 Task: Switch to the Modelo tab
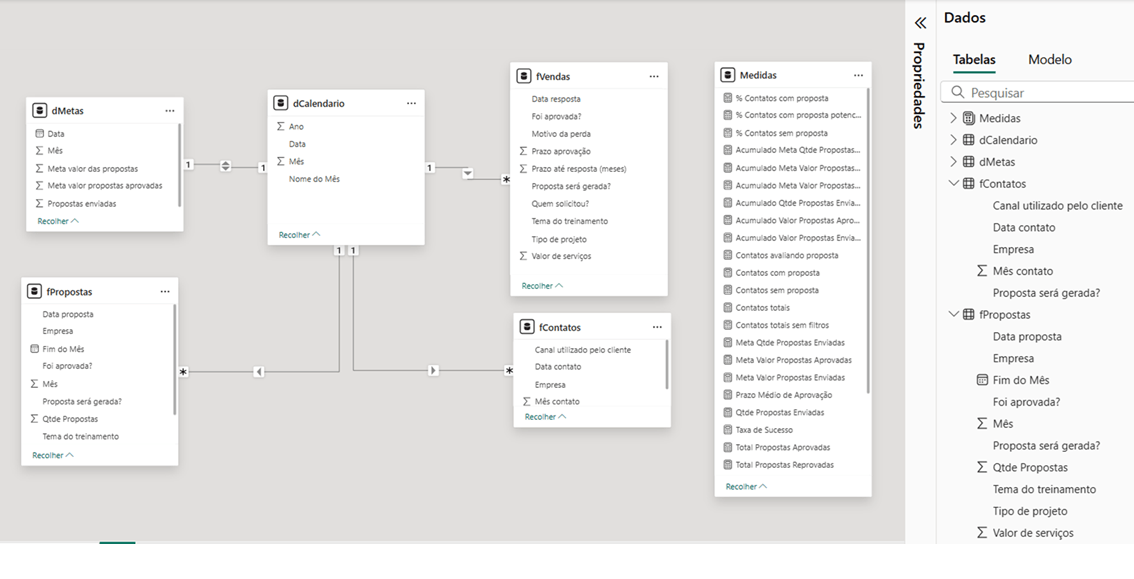click(1049, 60)
